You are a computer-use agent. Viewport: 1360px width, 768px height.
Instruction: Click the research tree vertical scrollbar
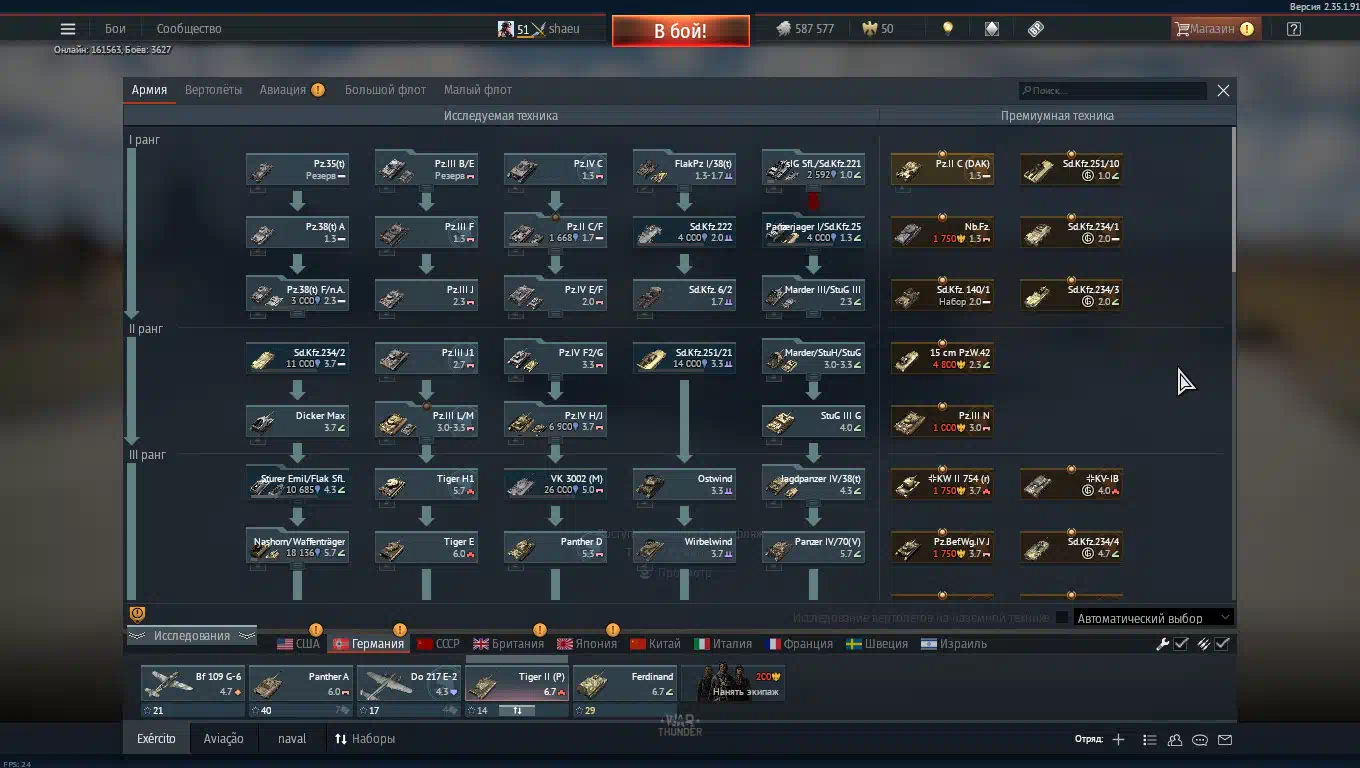tap(1233, 200)
